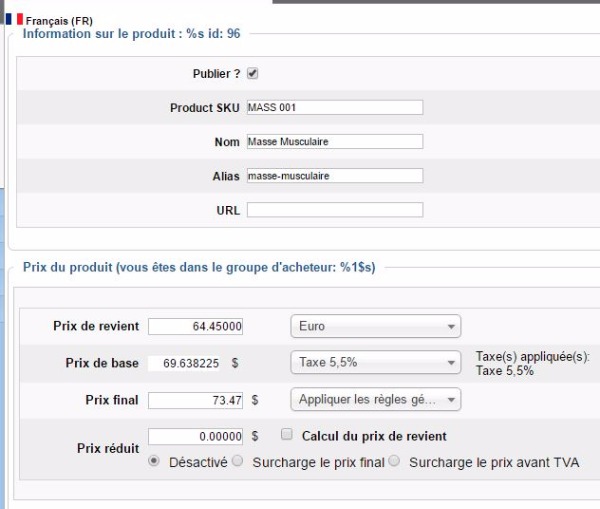Select the Désactivé radio option
Screen dimensions: 600x509
[154, 461]
